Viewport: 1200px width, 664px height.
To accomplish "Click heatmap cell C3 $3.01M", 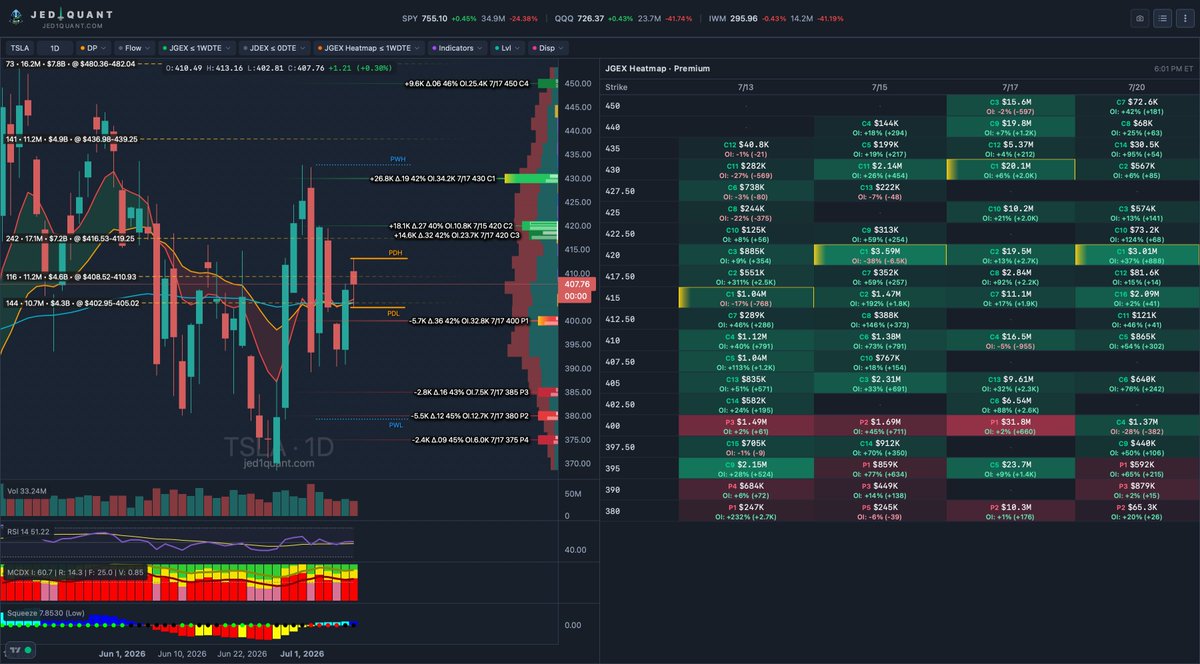I will [1137, 255].
